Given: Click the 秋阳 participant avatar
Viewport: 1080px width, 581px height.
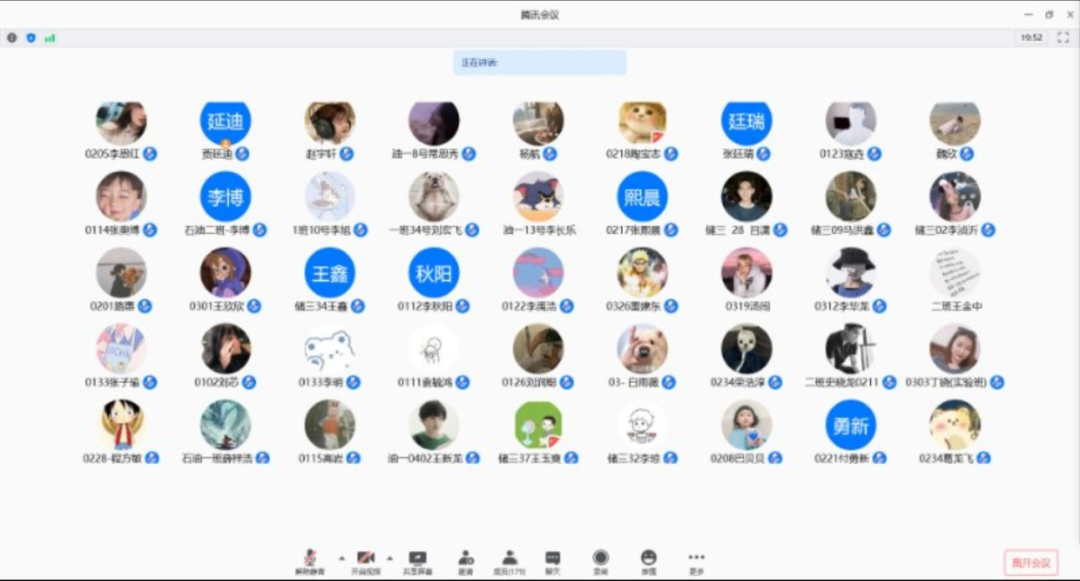Looking at the screenshot, I should click(433, 274).
